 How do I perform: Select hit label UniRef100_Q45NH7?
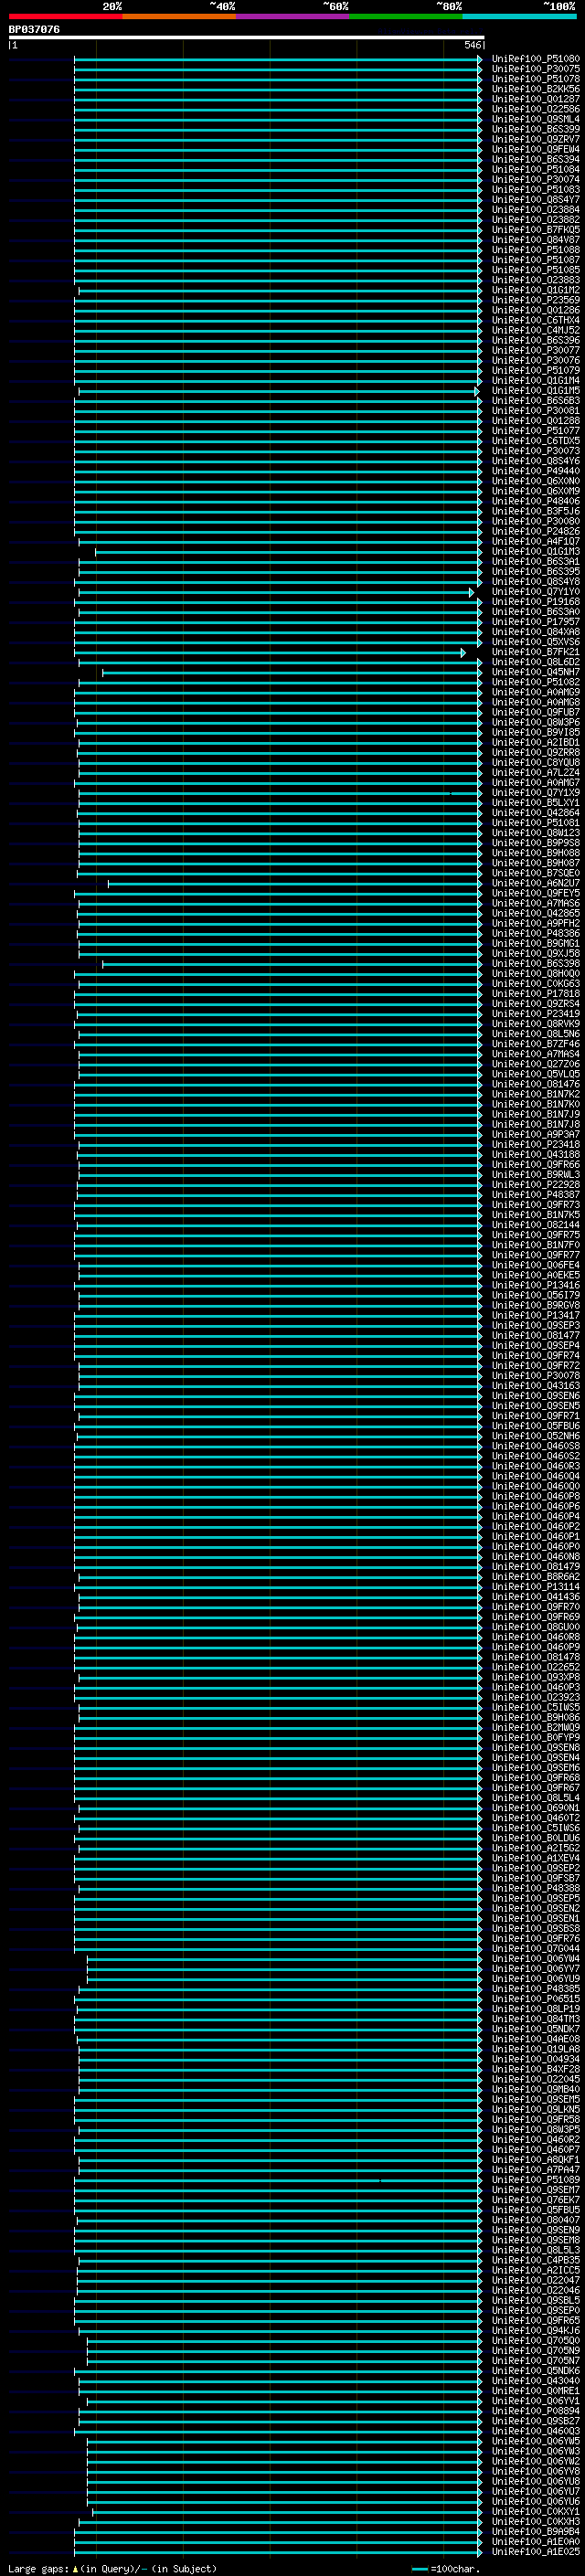pyautogui.click(x=535, y=672)
